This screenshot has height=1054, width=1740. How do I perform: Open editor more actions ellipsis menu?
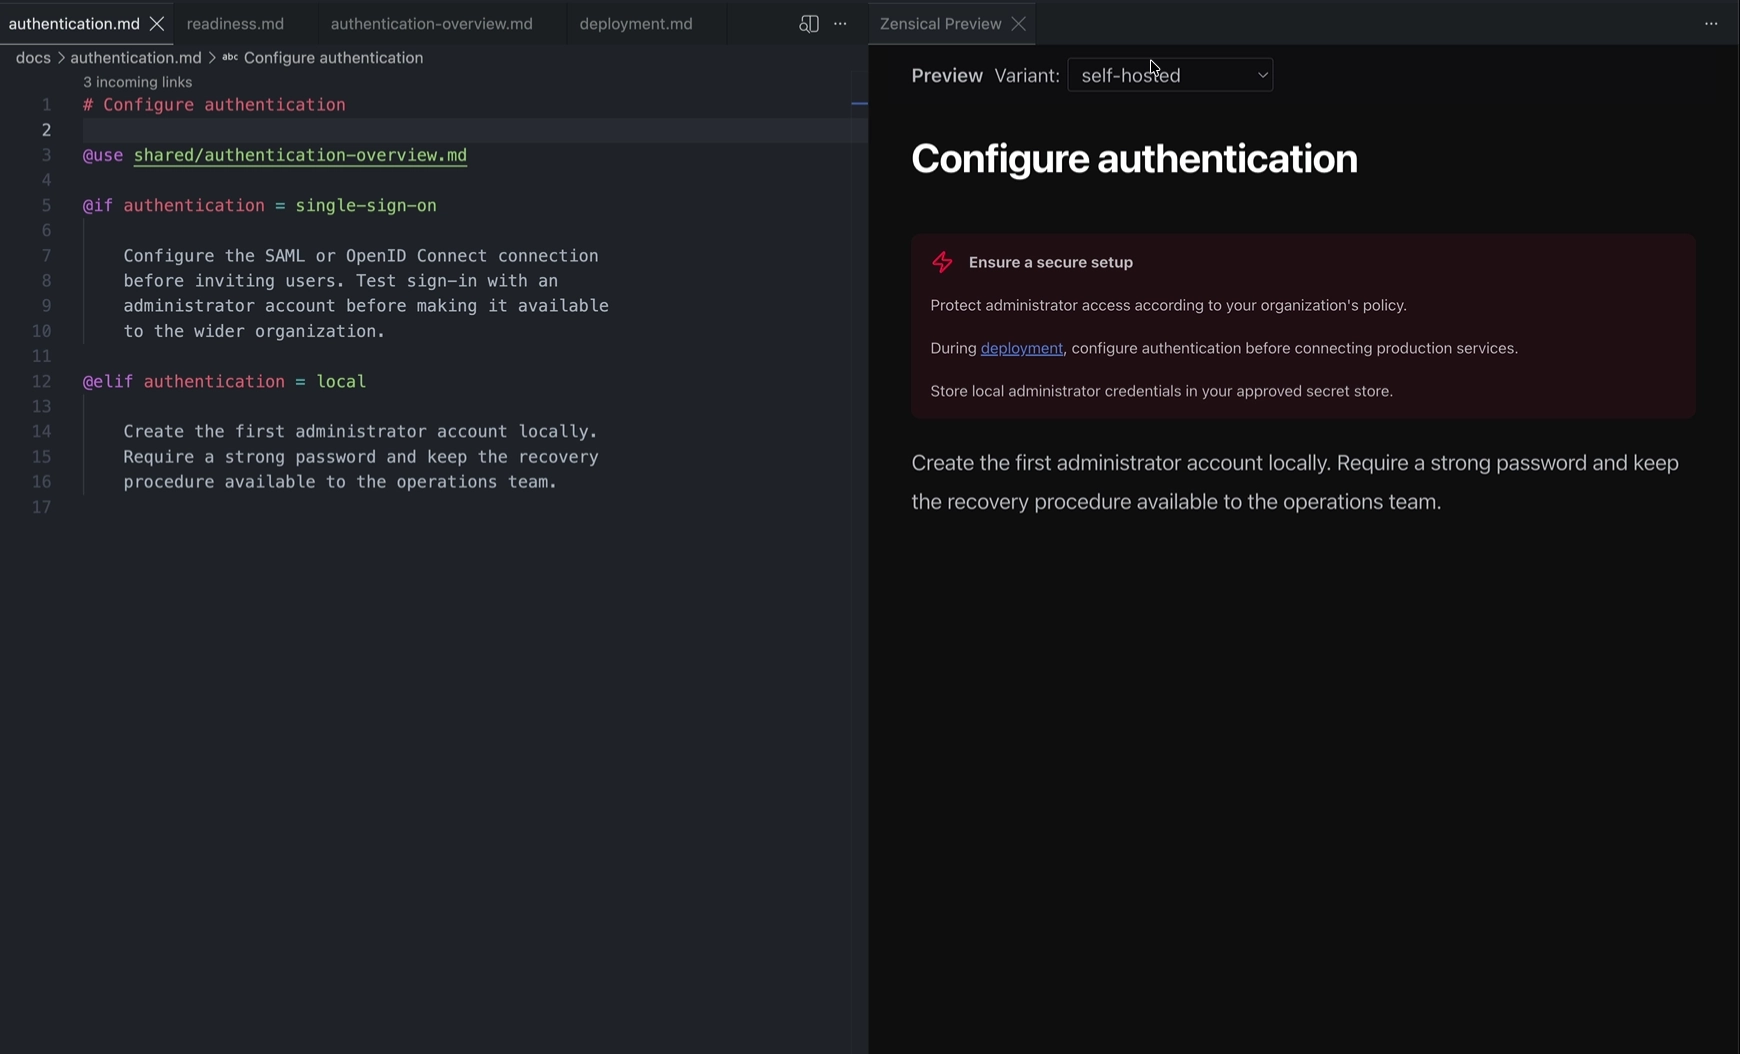pyautogui.click(x=840, y=23)
